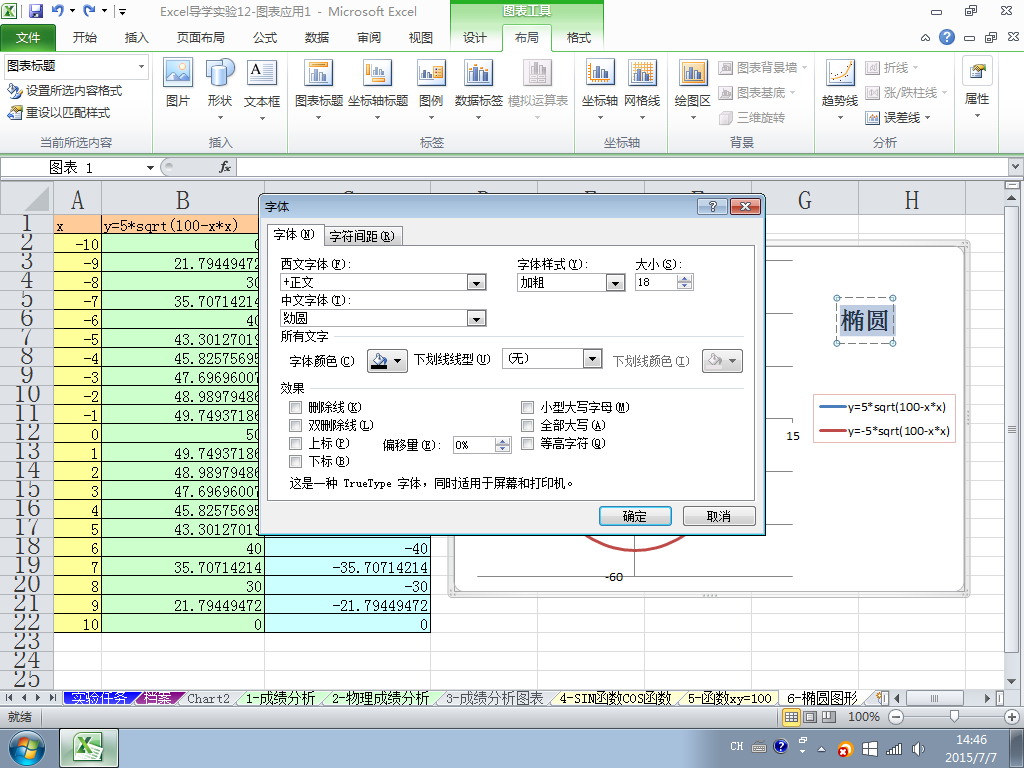The width and height of the screenshot is (1024, 768).
Task: Expand the formula bar
Action: 1015,167
